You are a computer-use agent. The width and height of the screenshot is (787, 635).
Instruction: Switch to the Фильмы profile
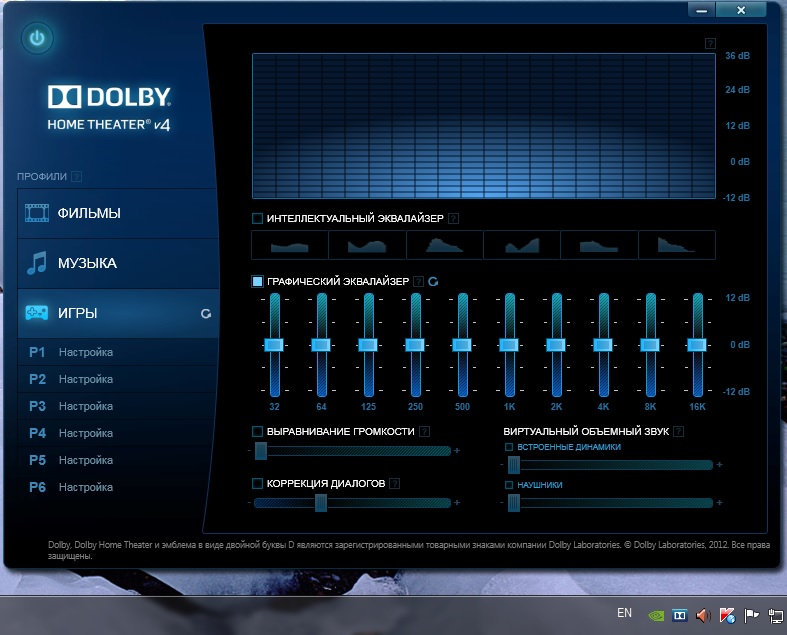(x=118, y=213)
